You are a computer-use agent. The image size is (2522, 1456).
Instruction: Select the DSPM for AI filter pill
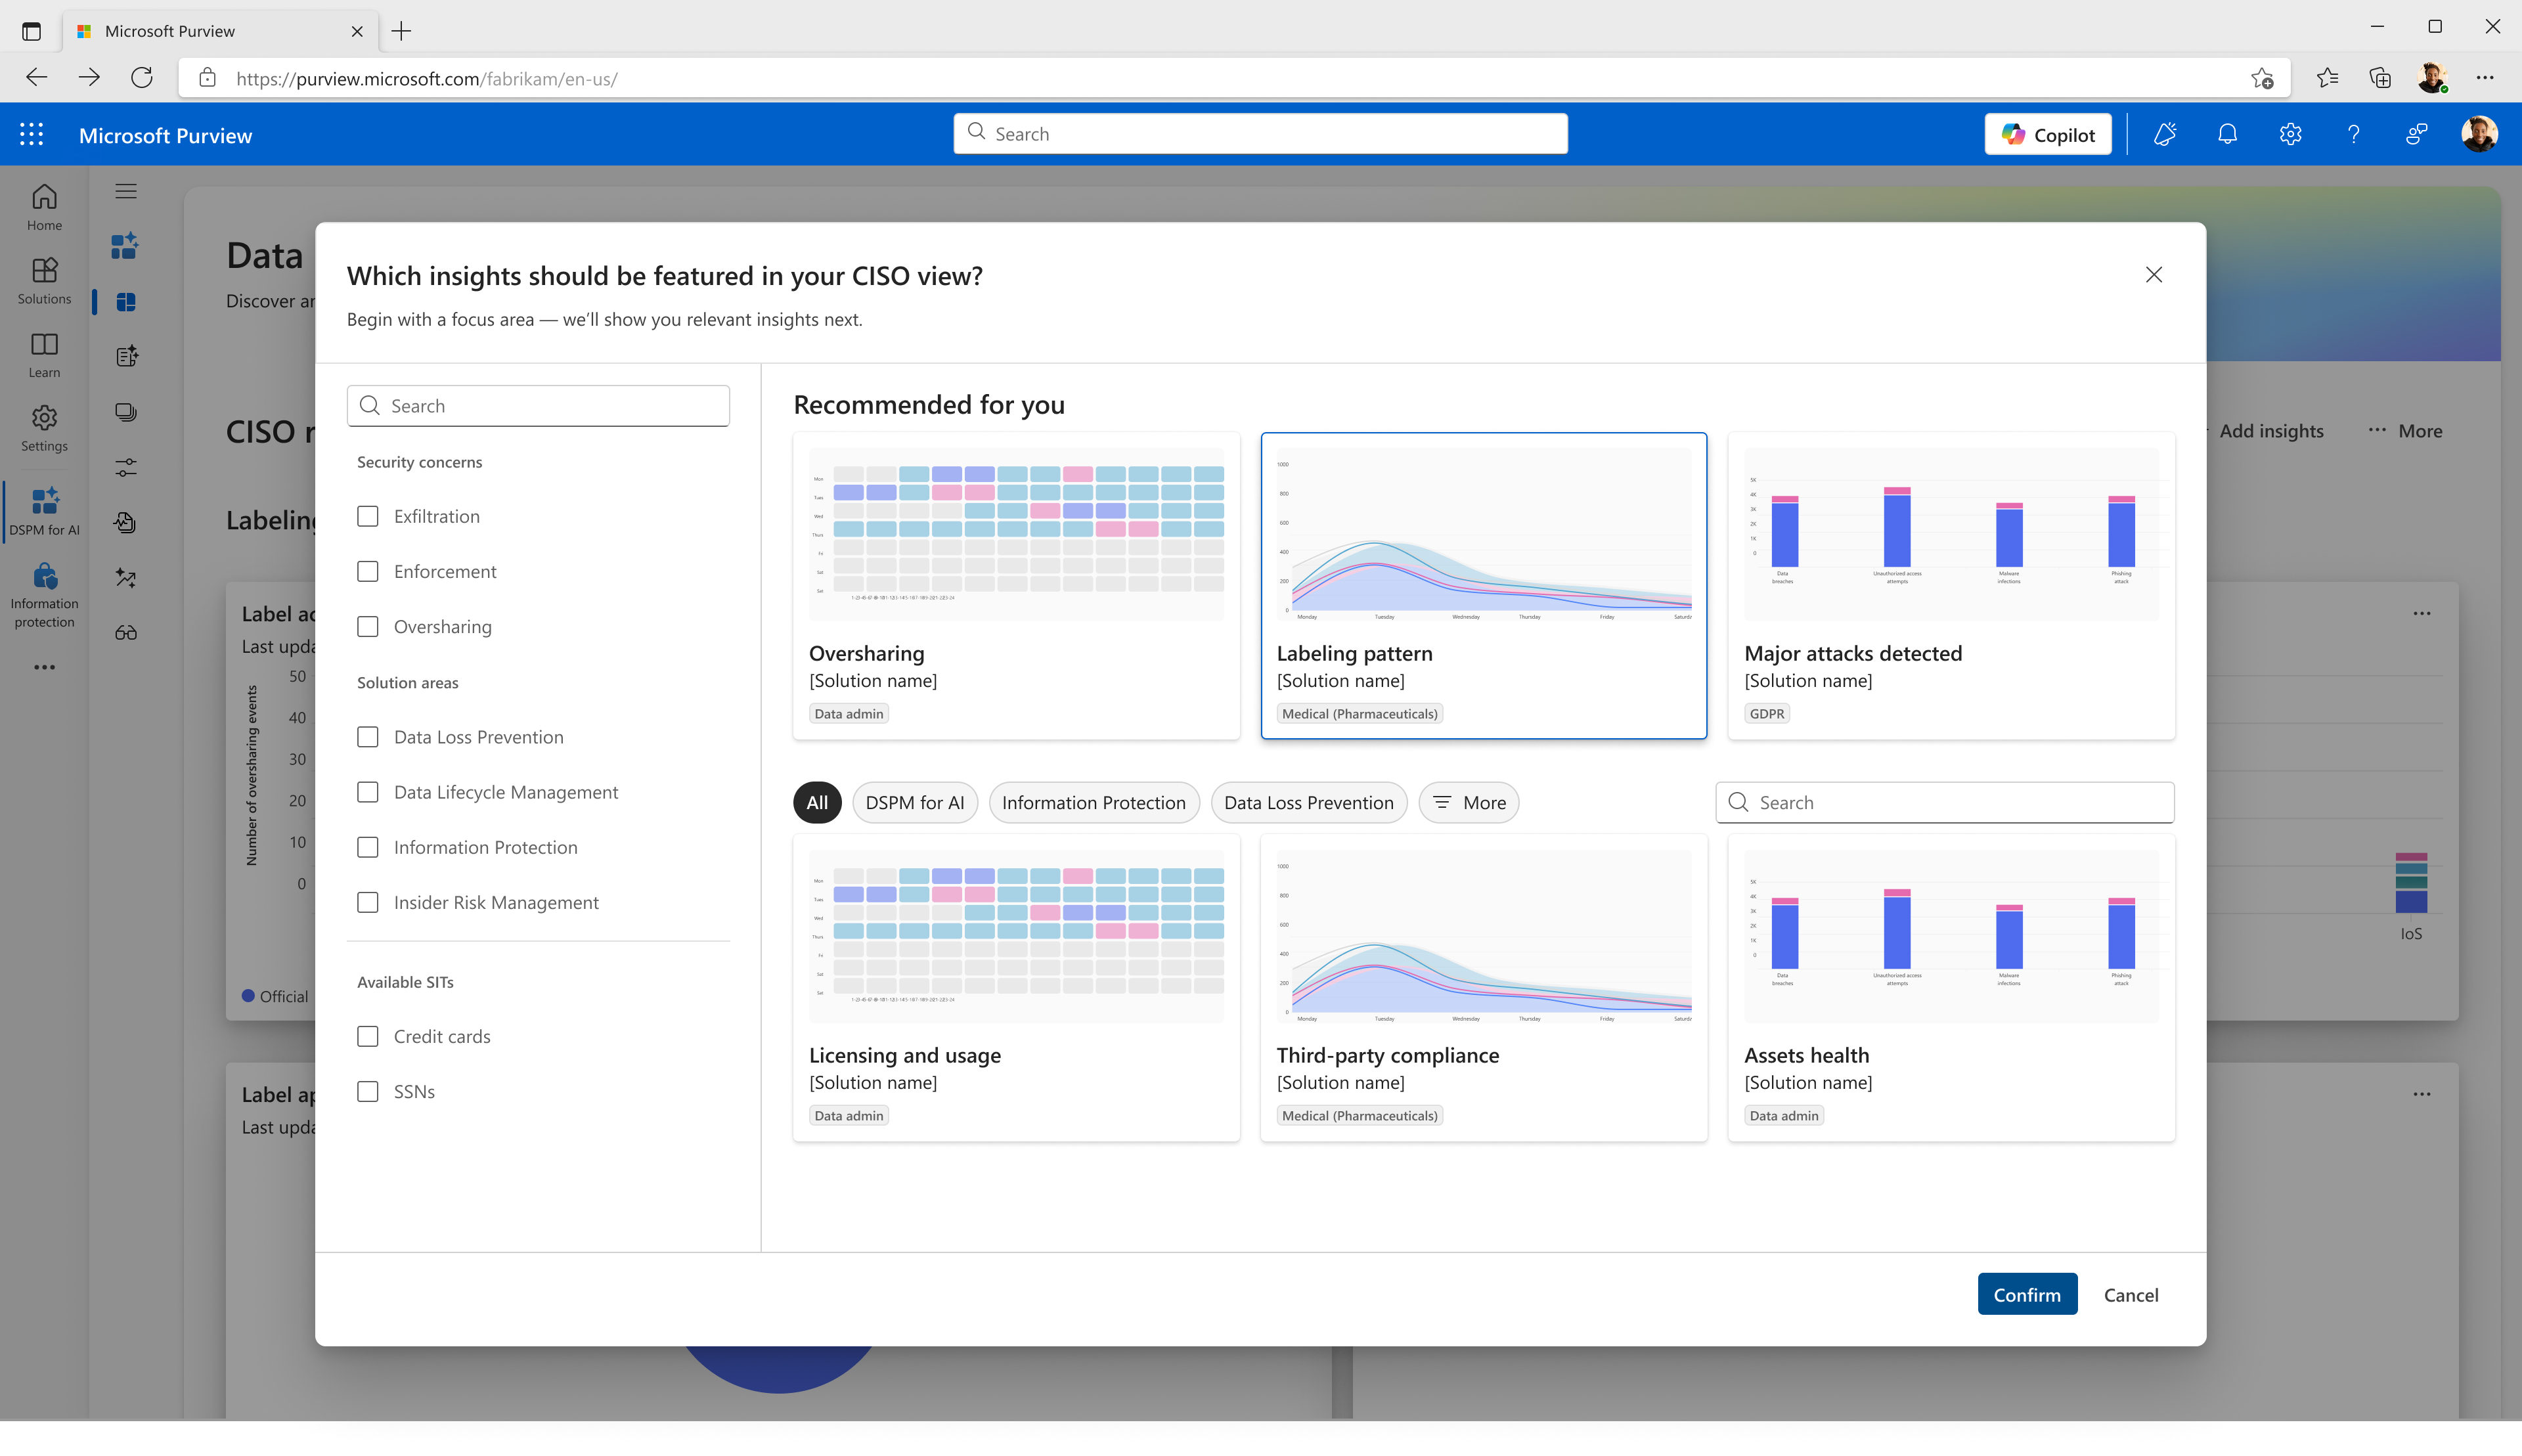point(915,802)
